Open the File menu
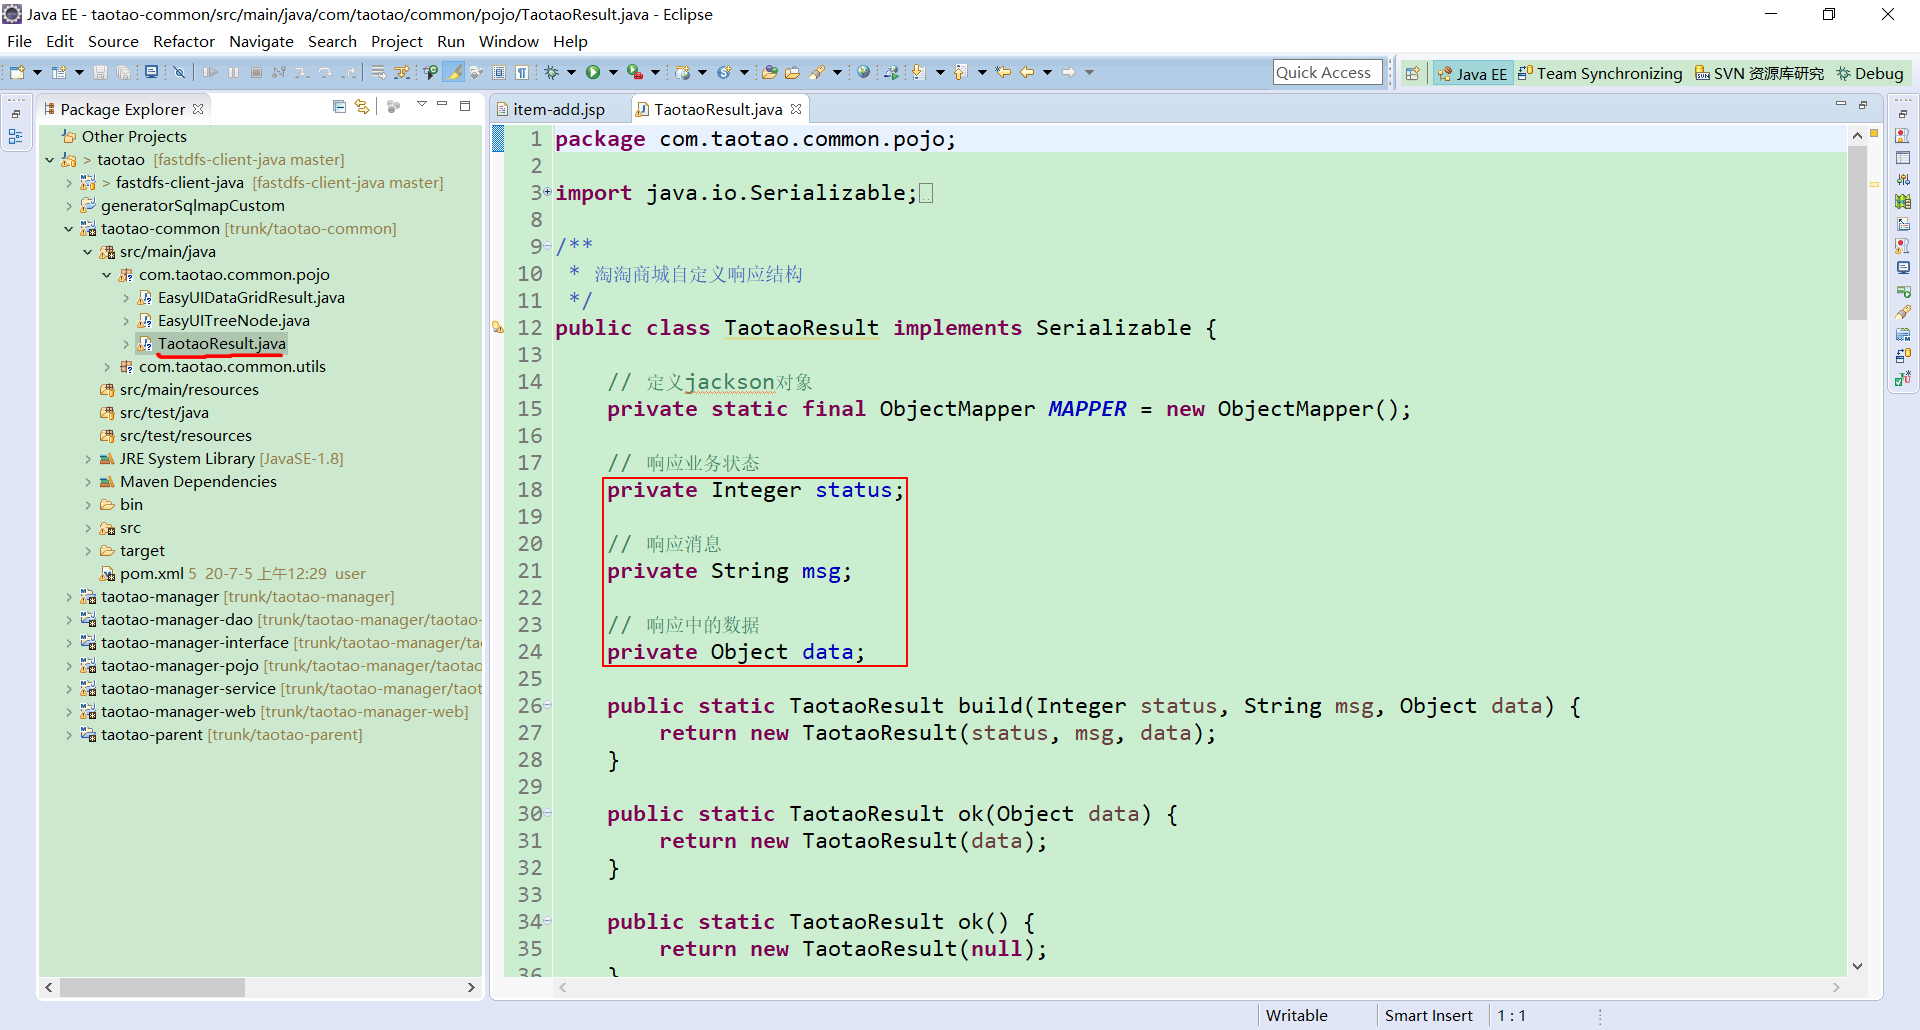 click(x=19, y=41)
